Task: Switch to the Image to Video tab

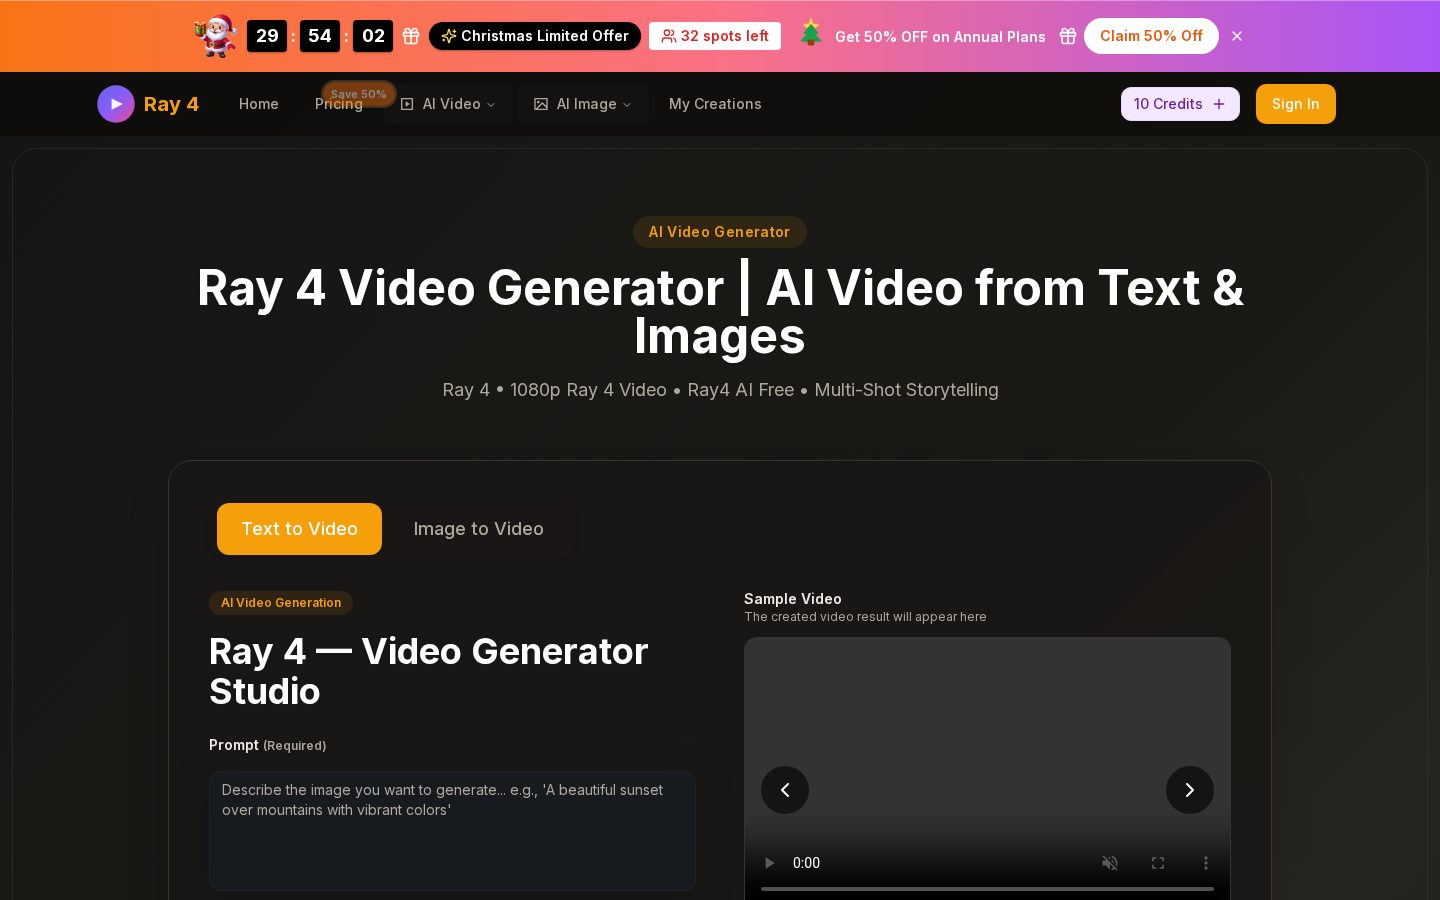Action: (x=479, y=529)
